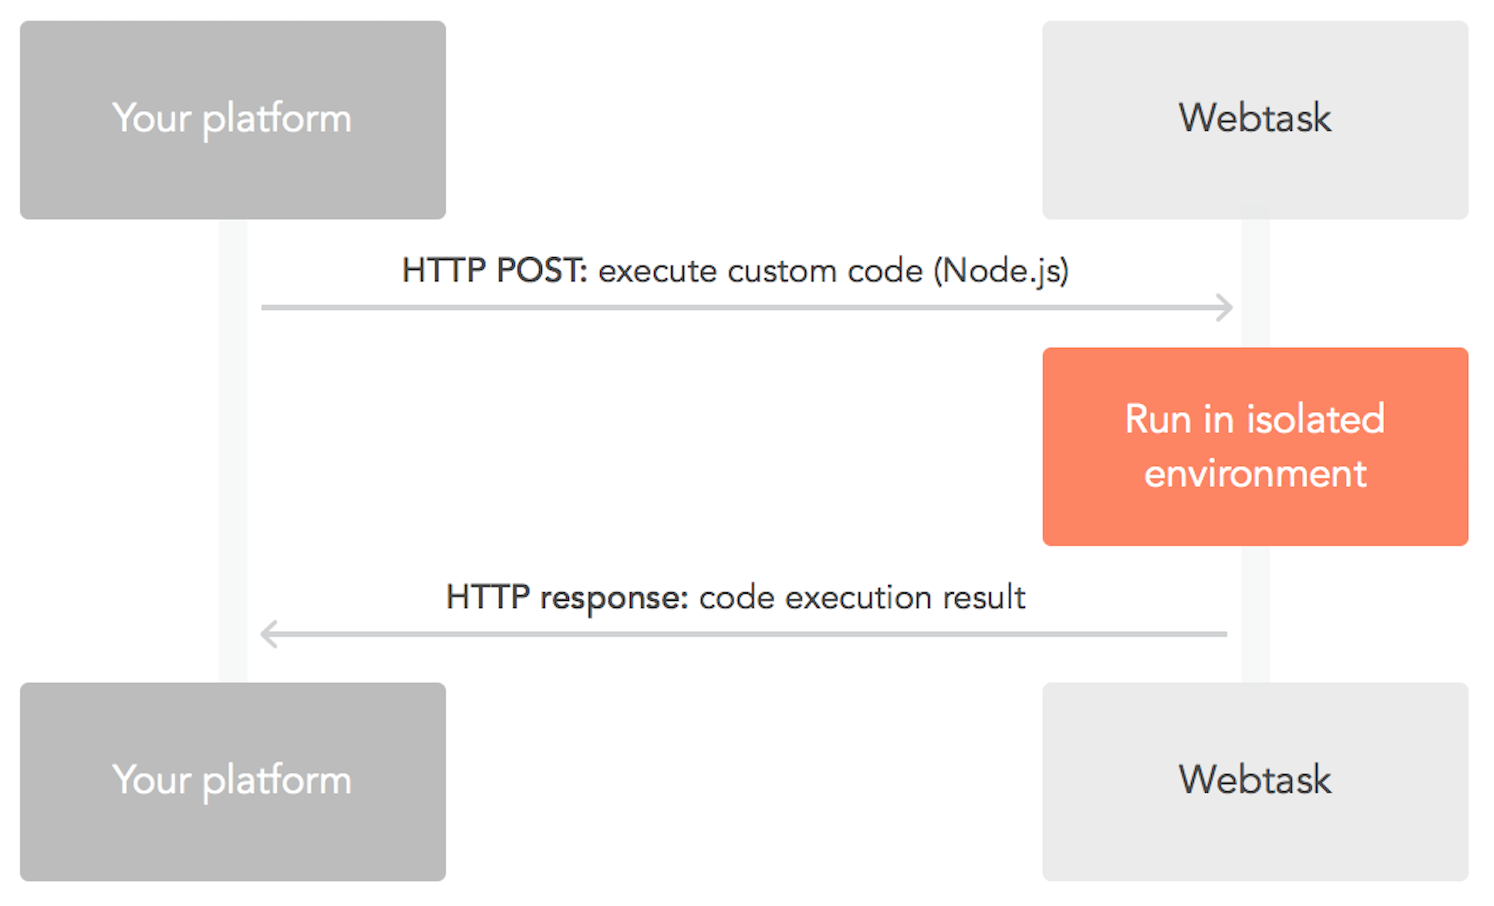Click the 'execute custom code (Node.js)' text

coord(833,271)
